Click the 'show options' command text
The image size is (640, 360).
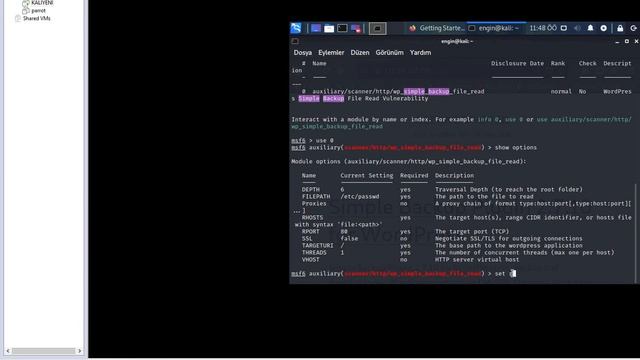point(516,147)
